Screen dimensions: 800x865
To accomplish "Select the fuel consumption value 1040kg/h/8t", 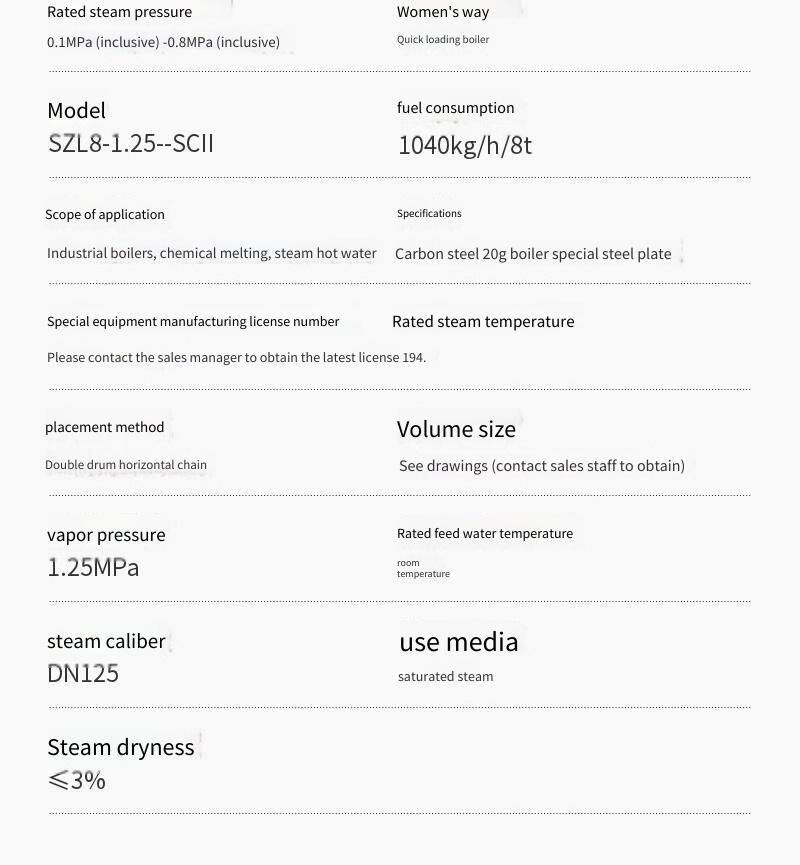I will tap(465, 145).
